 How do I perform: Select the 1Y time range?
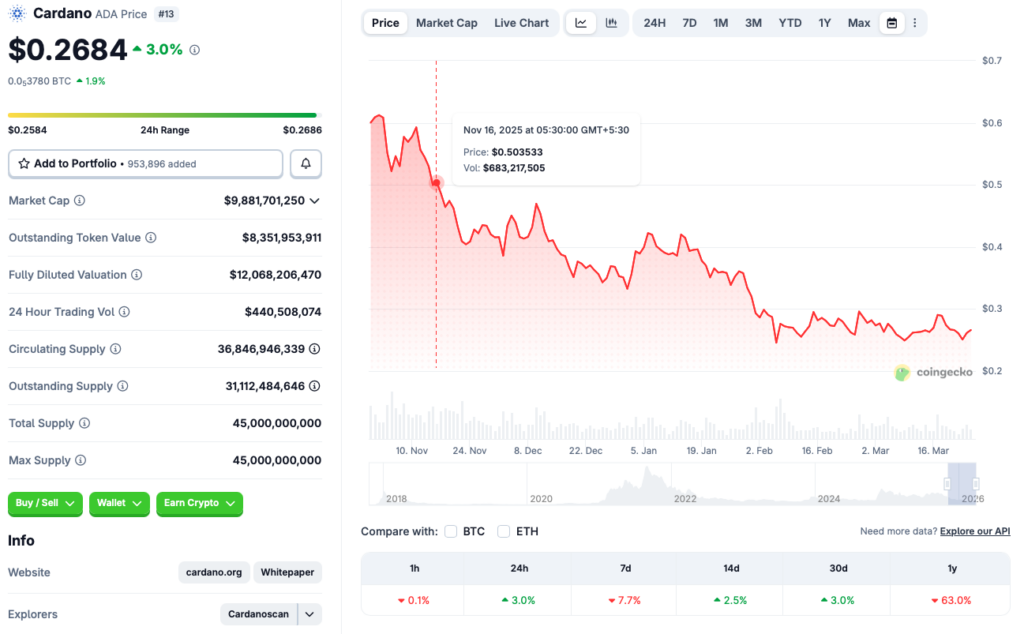[824, 22]
